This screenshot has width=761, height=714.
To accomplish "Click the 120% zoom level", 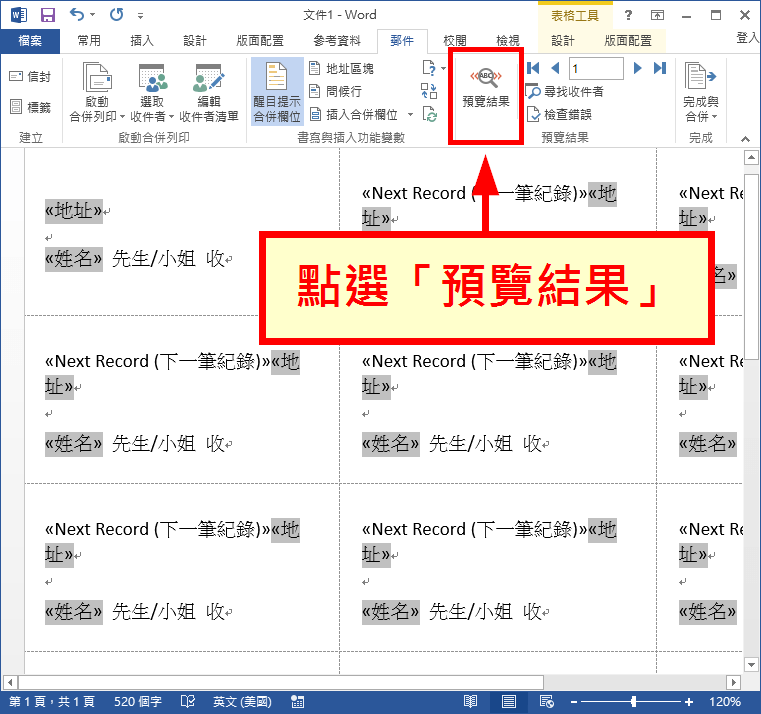I will [x=725, y=701].
